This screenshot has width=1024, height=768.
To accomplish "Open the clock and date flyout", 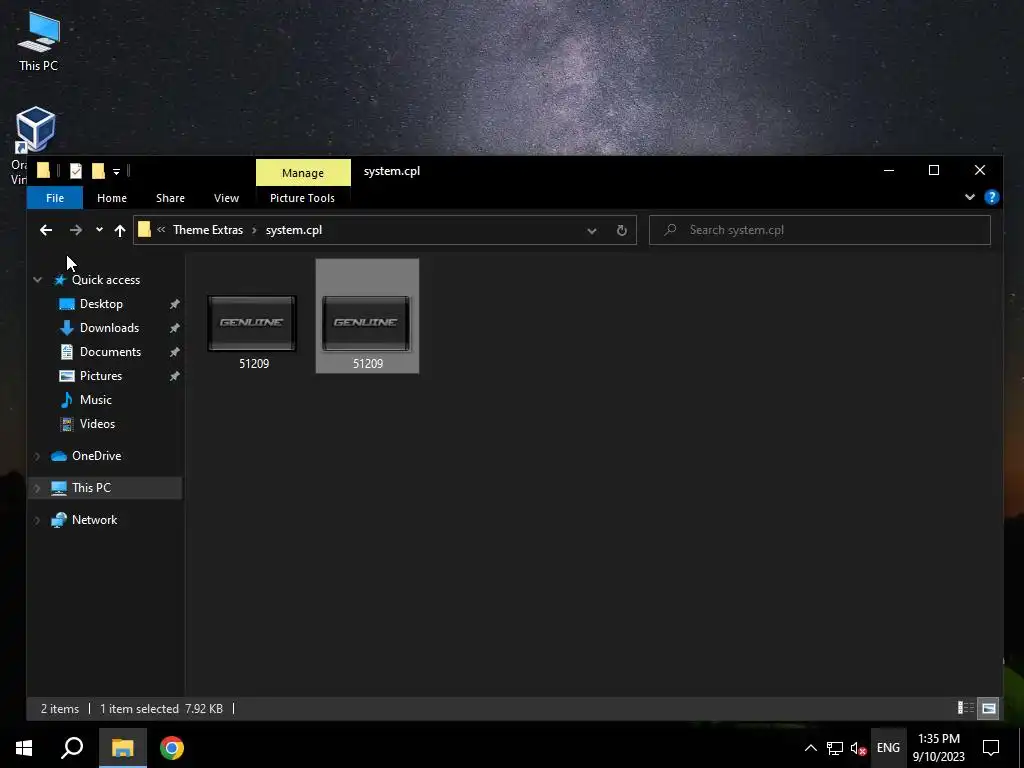I will coord(938,748).
